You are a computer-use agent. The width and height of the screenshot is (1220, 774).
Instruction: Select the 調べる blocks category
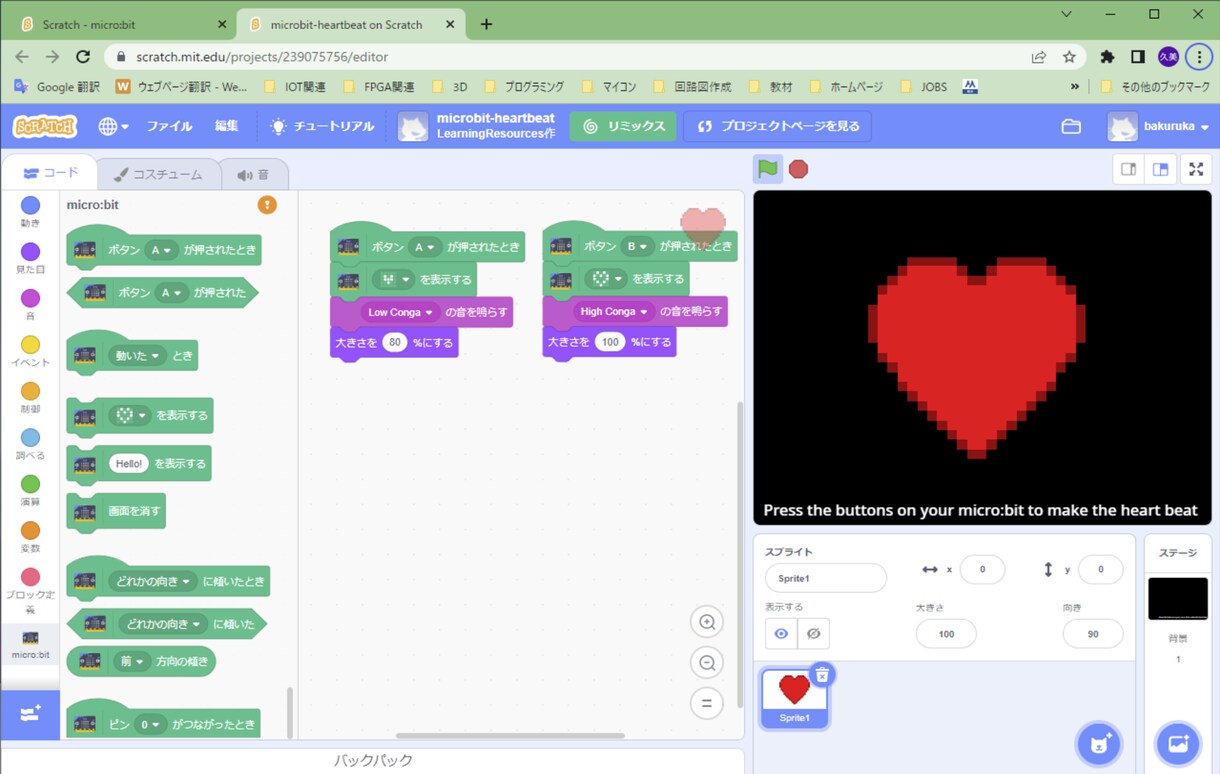30,444
